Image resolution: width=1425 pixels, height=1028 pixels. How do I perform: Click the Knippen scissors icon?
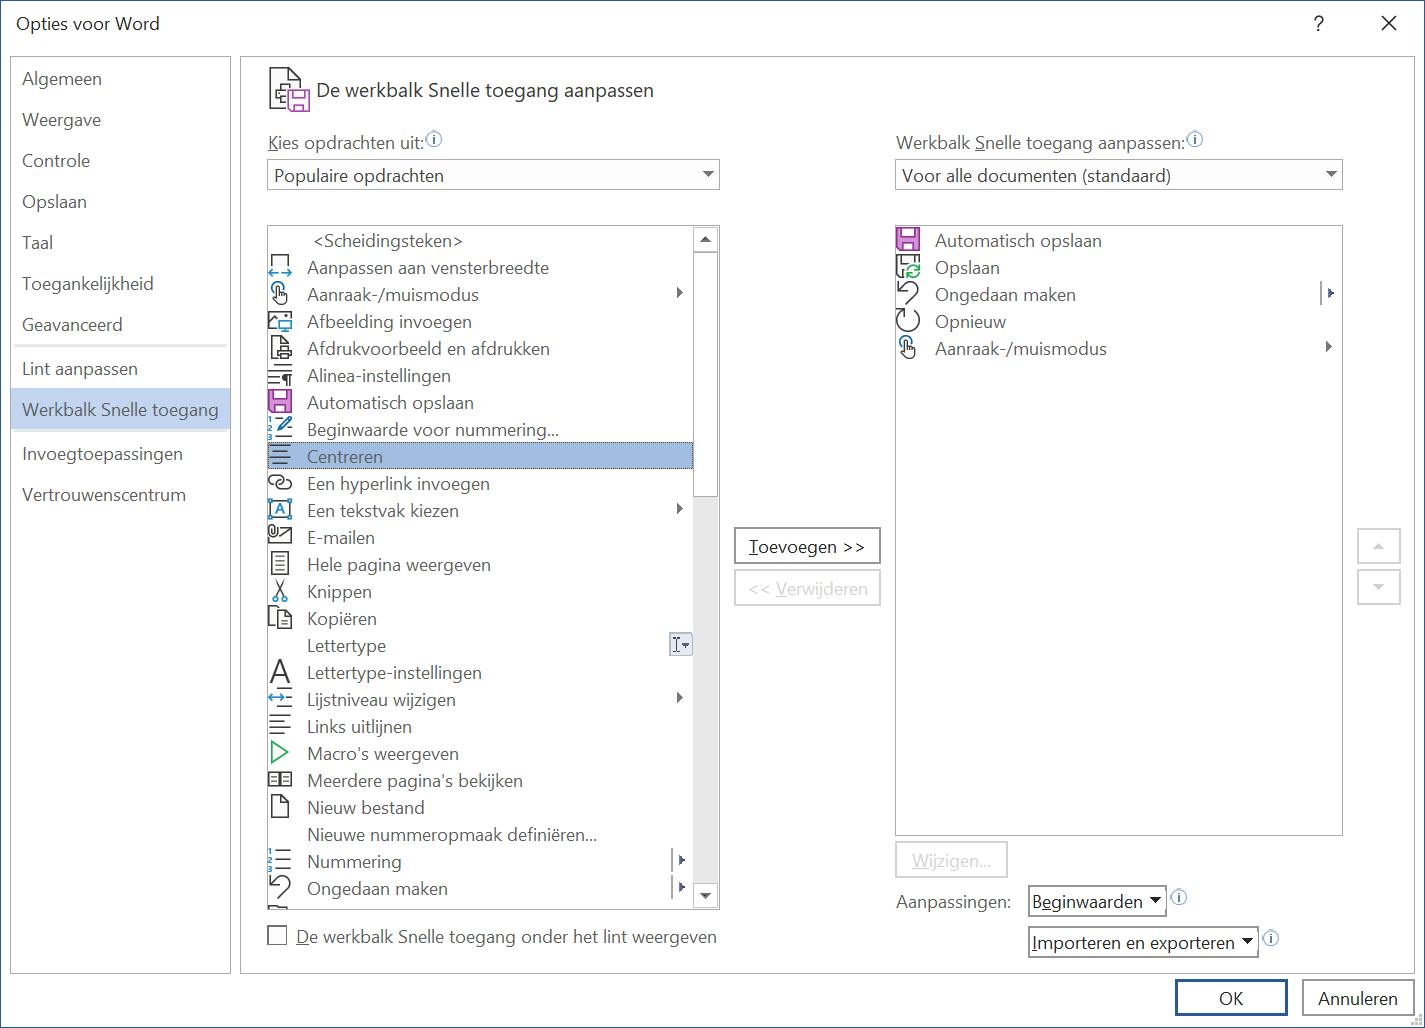click(x=280, y=592)
